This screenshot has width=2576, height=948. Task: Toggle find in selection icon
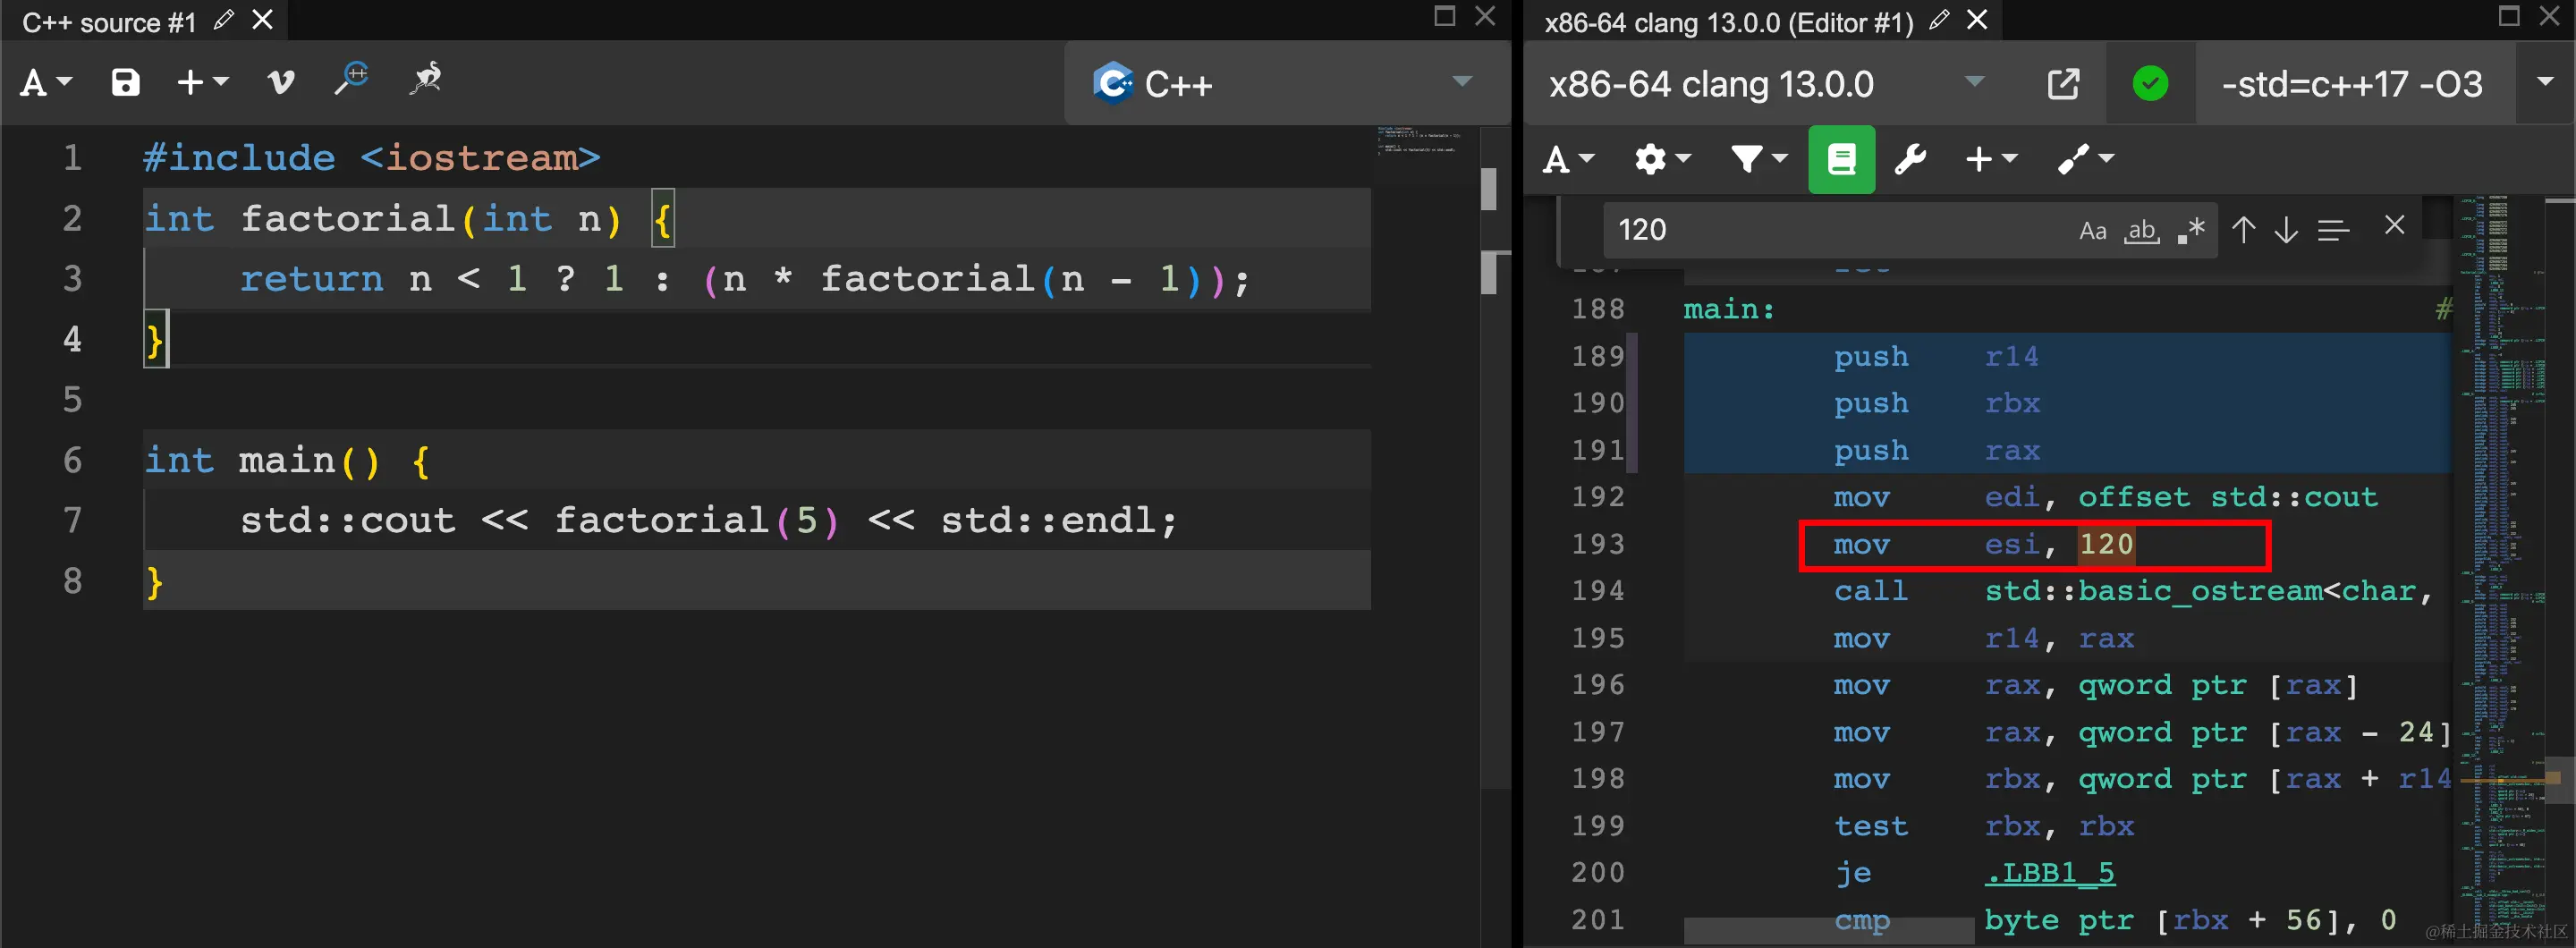tap(2333, 230)
